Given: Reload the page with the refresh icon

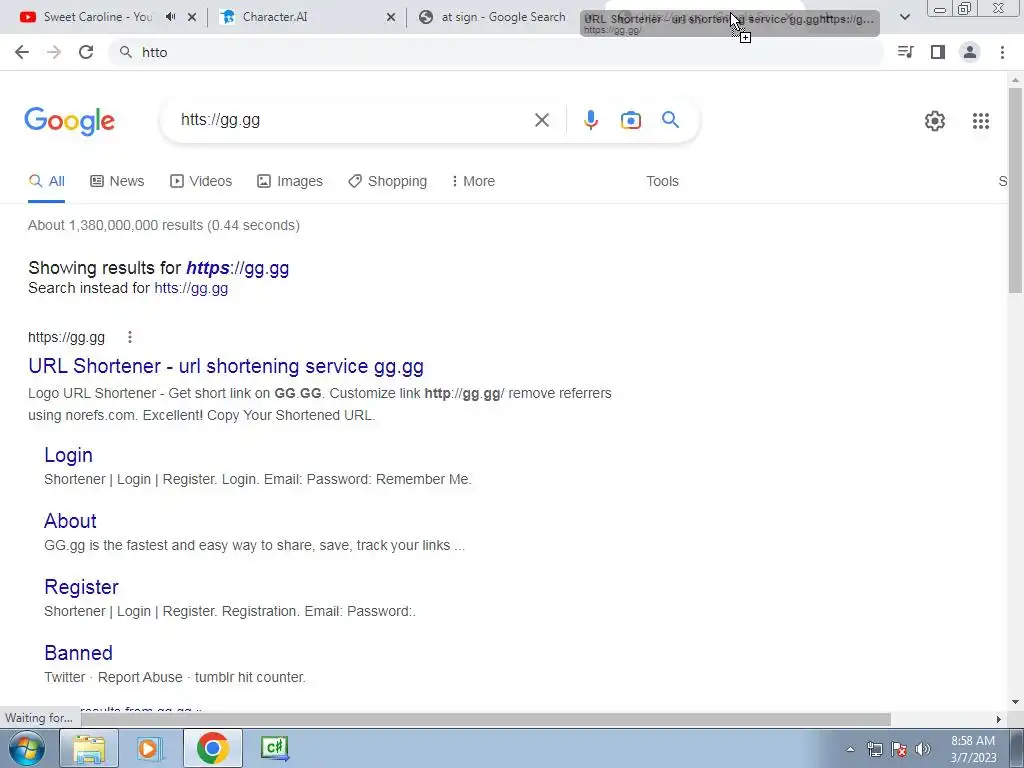Looking at the screenshot, I should [86, 52].
